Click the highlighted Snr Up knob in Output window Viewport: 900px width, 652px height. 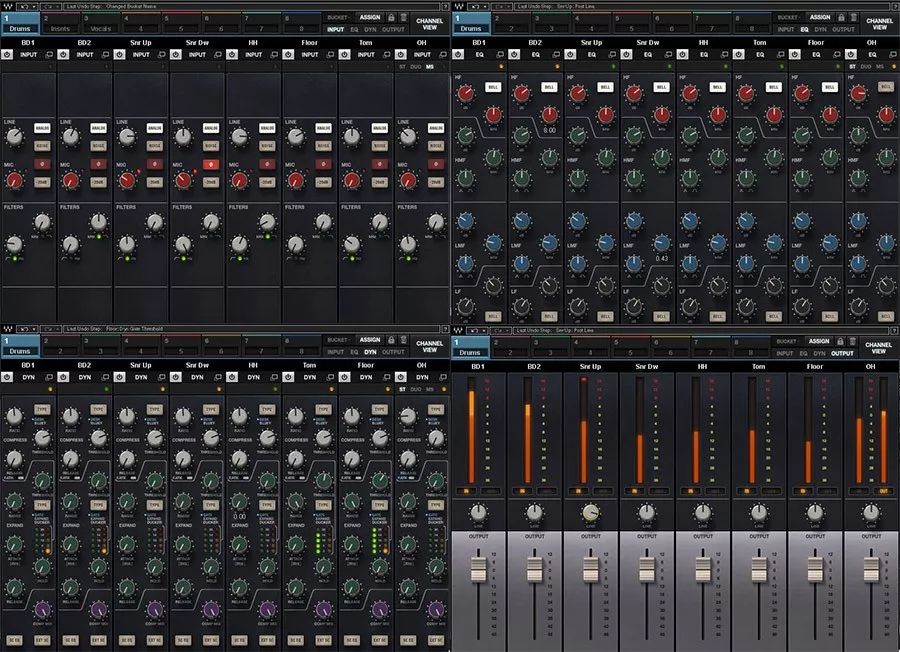[x=591, y=512]
